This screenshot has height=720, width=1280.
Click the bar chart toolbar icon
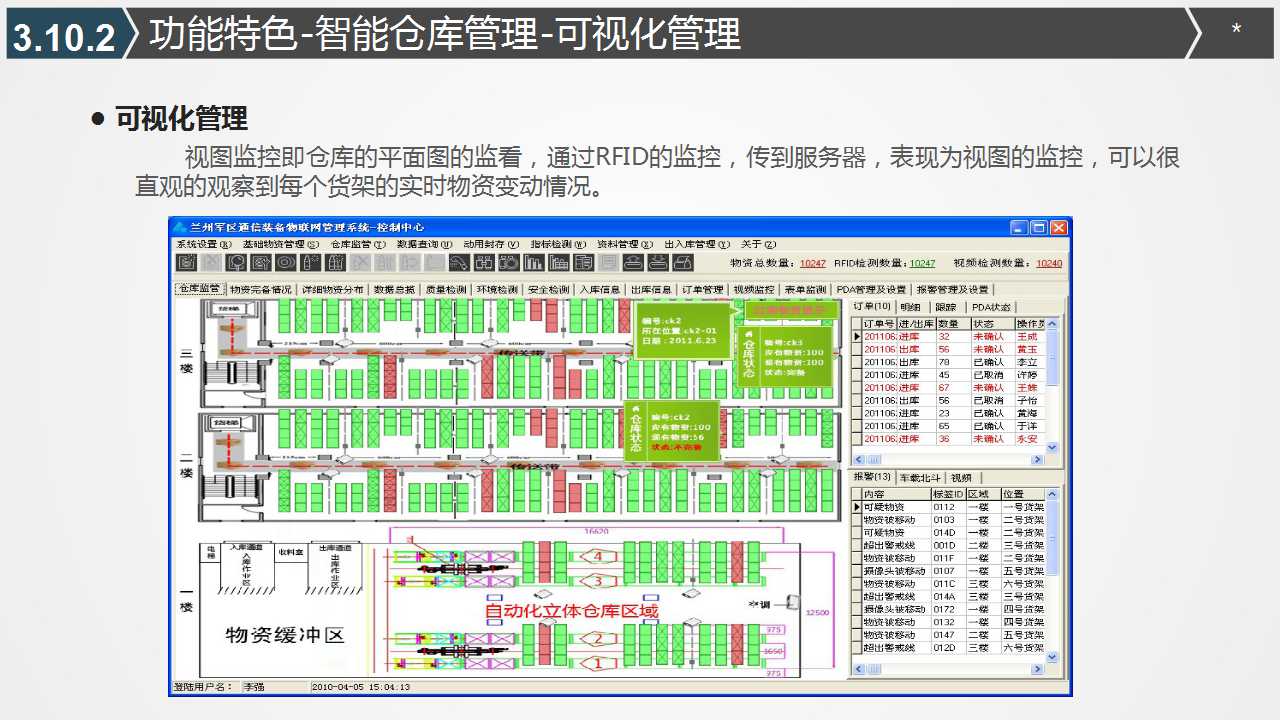click(x=534, y=263)
